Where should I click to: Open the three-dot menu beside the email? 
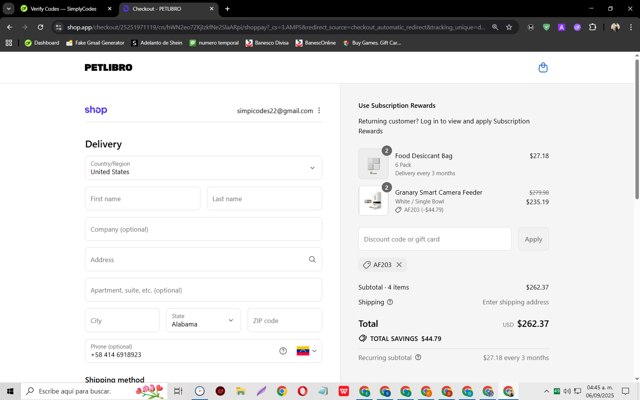pyautogui.click(x=319, y=111)
